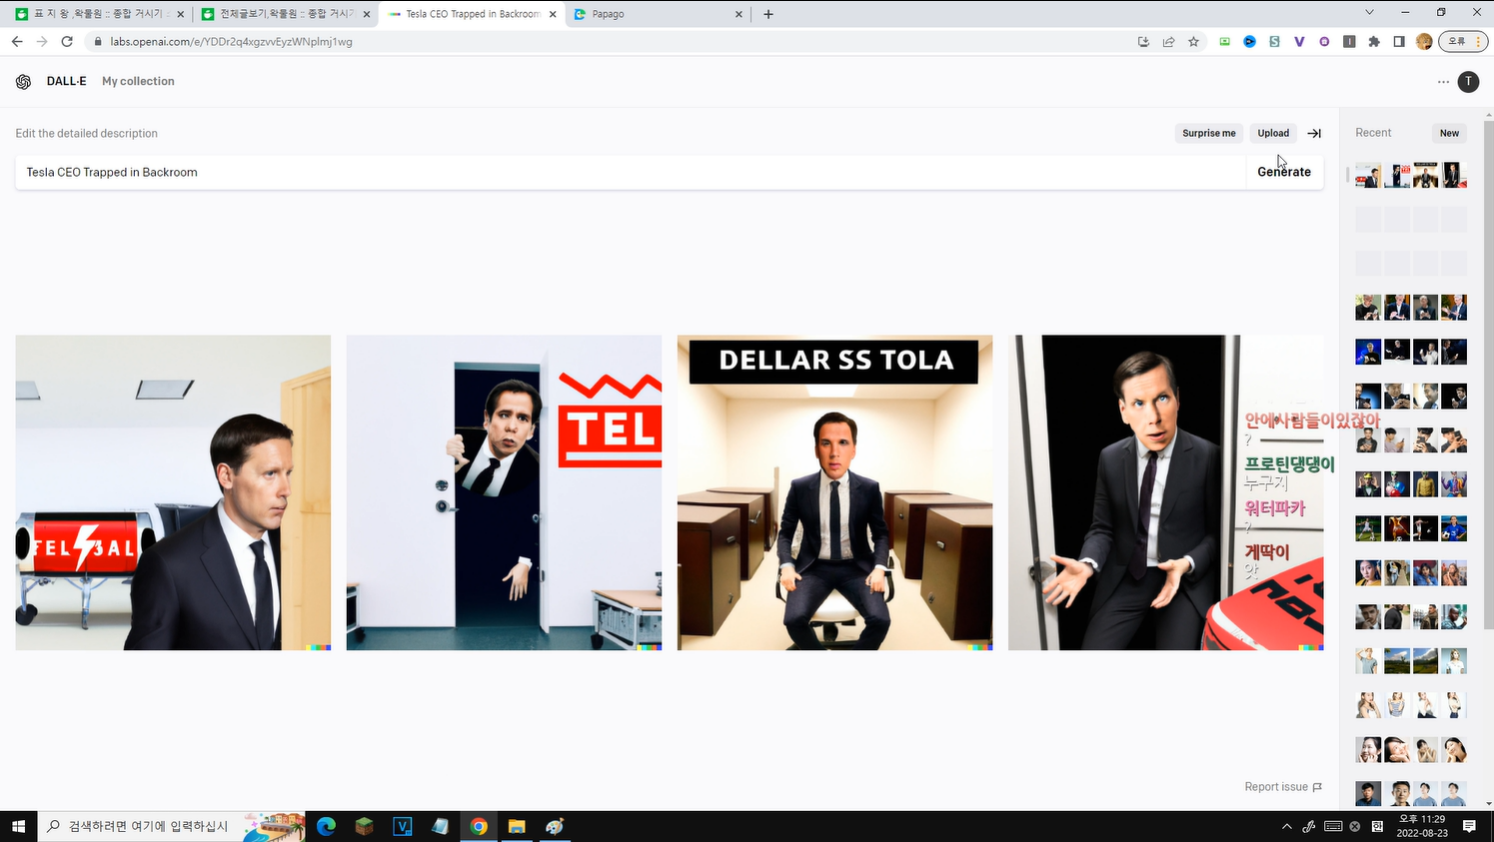The image size is (1494, 842).
Task: Click the teal S extension icon
Action: click(x=1274, y=42)
